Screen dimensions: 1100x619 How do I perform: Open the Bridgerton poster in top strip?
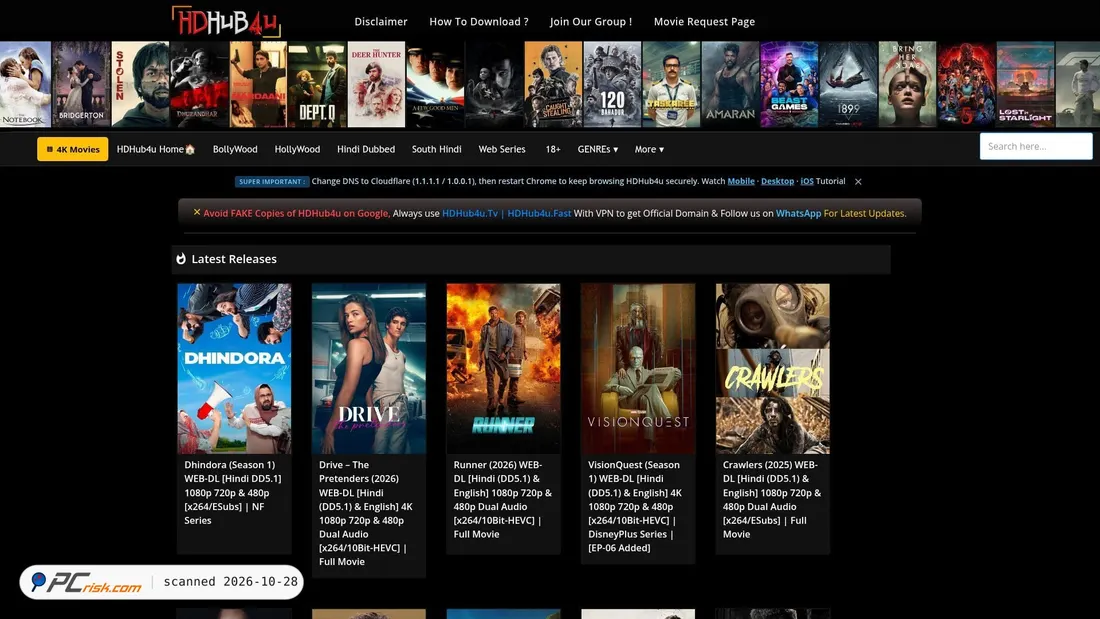click(x=81, y=84)
